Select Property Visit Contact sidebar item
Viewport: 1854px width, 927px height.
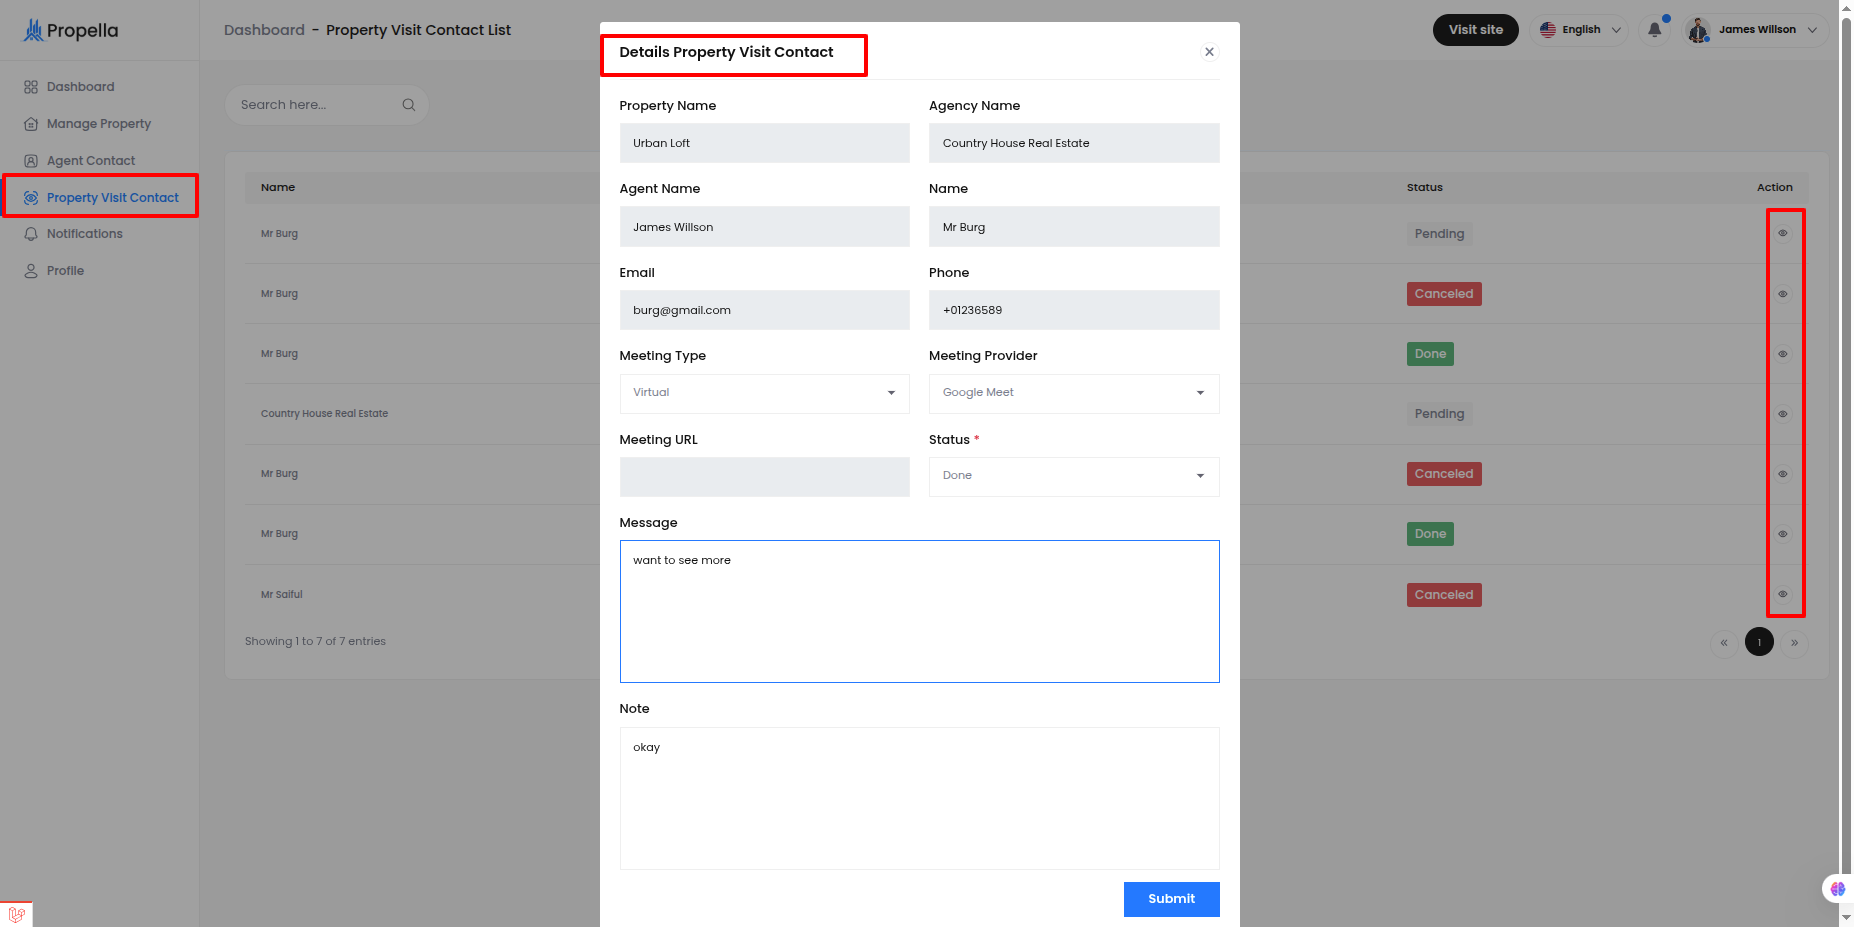100,197
